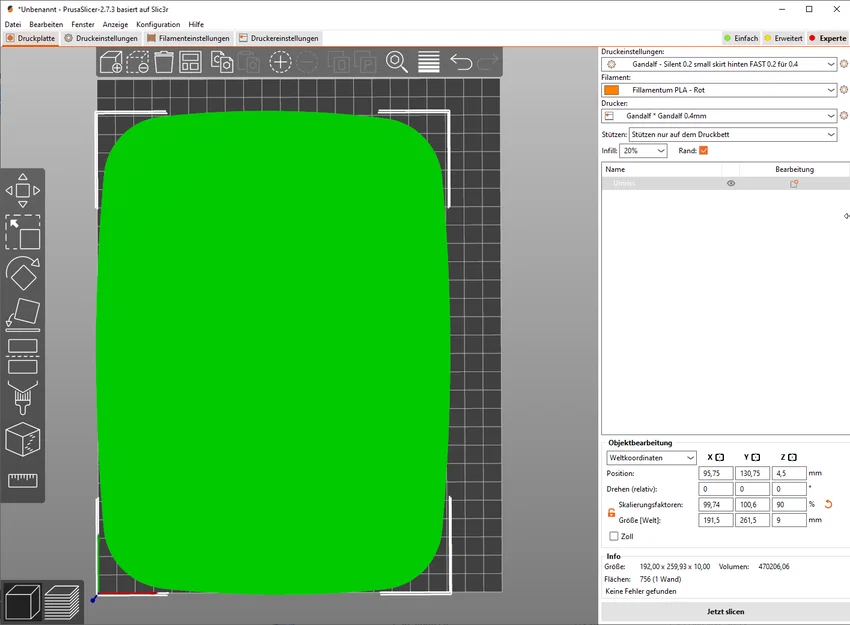Click the Arrange objects icon
This screenshot has width=850, height=625.
(x=190, y=62)
